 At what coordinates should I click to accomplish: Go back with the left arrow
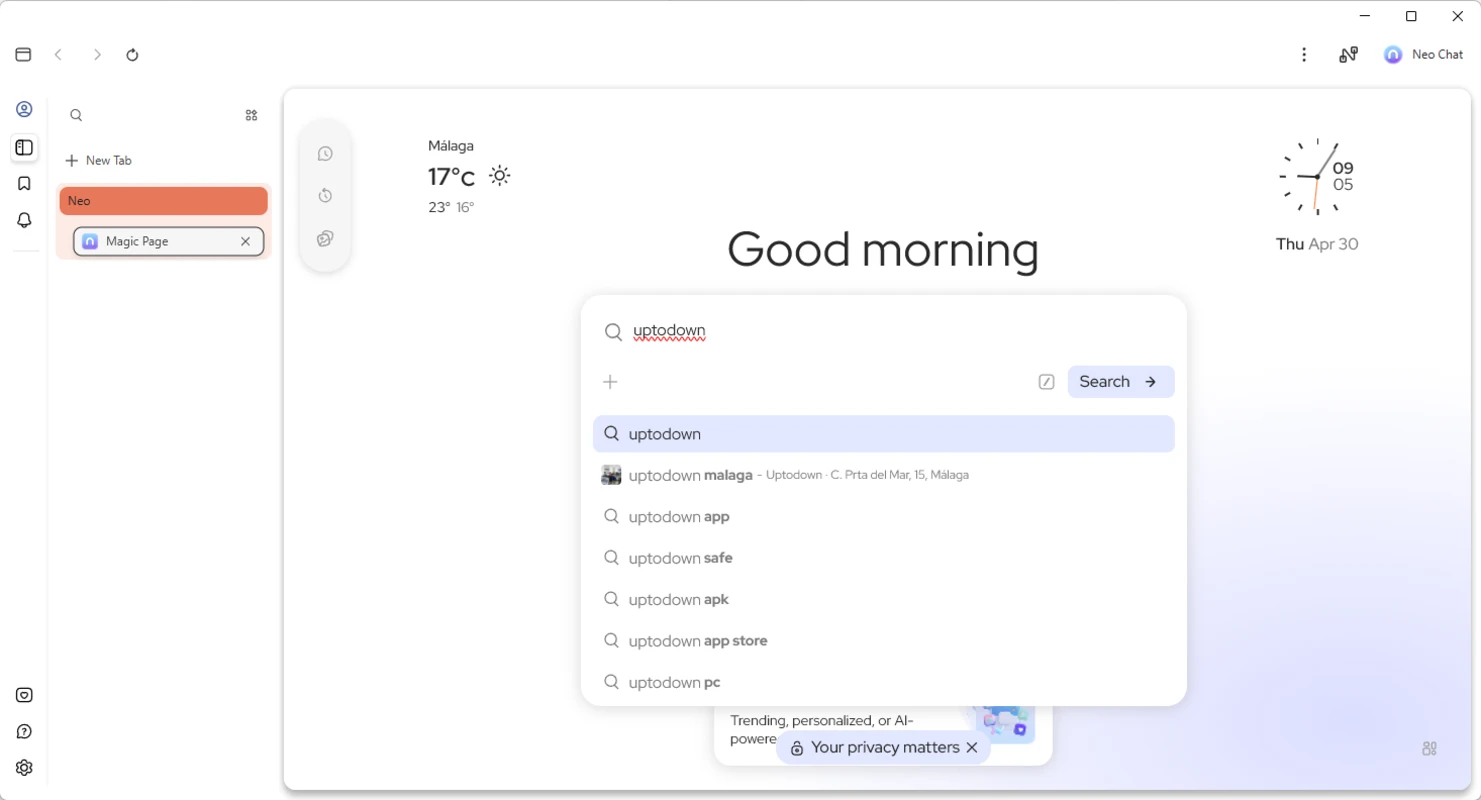[59, 55]
